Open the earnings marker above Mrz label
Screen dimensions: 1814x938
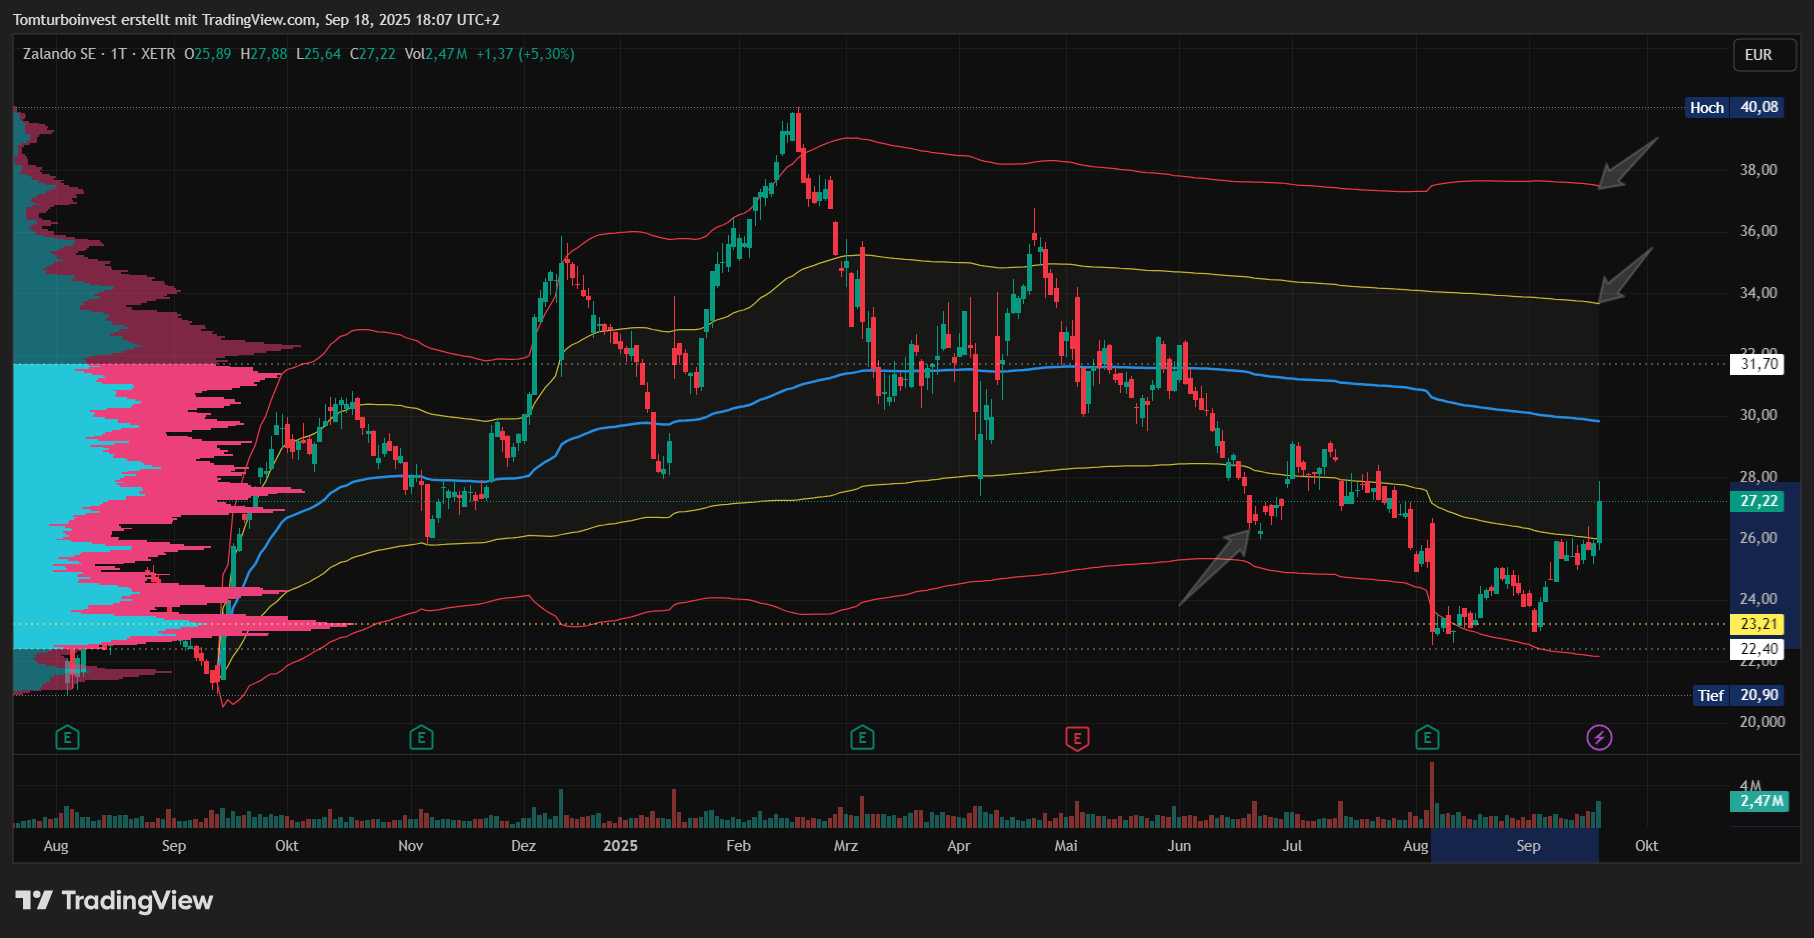click(x=862, y=739)
